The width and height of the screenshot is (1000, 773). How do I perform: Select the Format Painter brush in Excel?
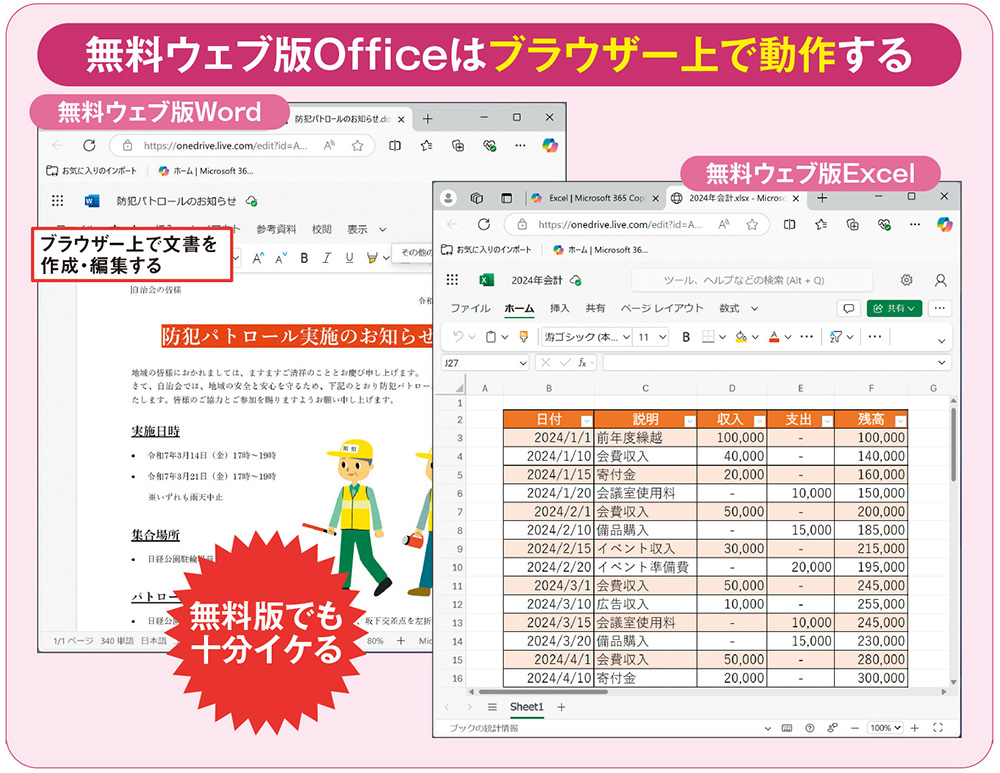coord(524,336)
